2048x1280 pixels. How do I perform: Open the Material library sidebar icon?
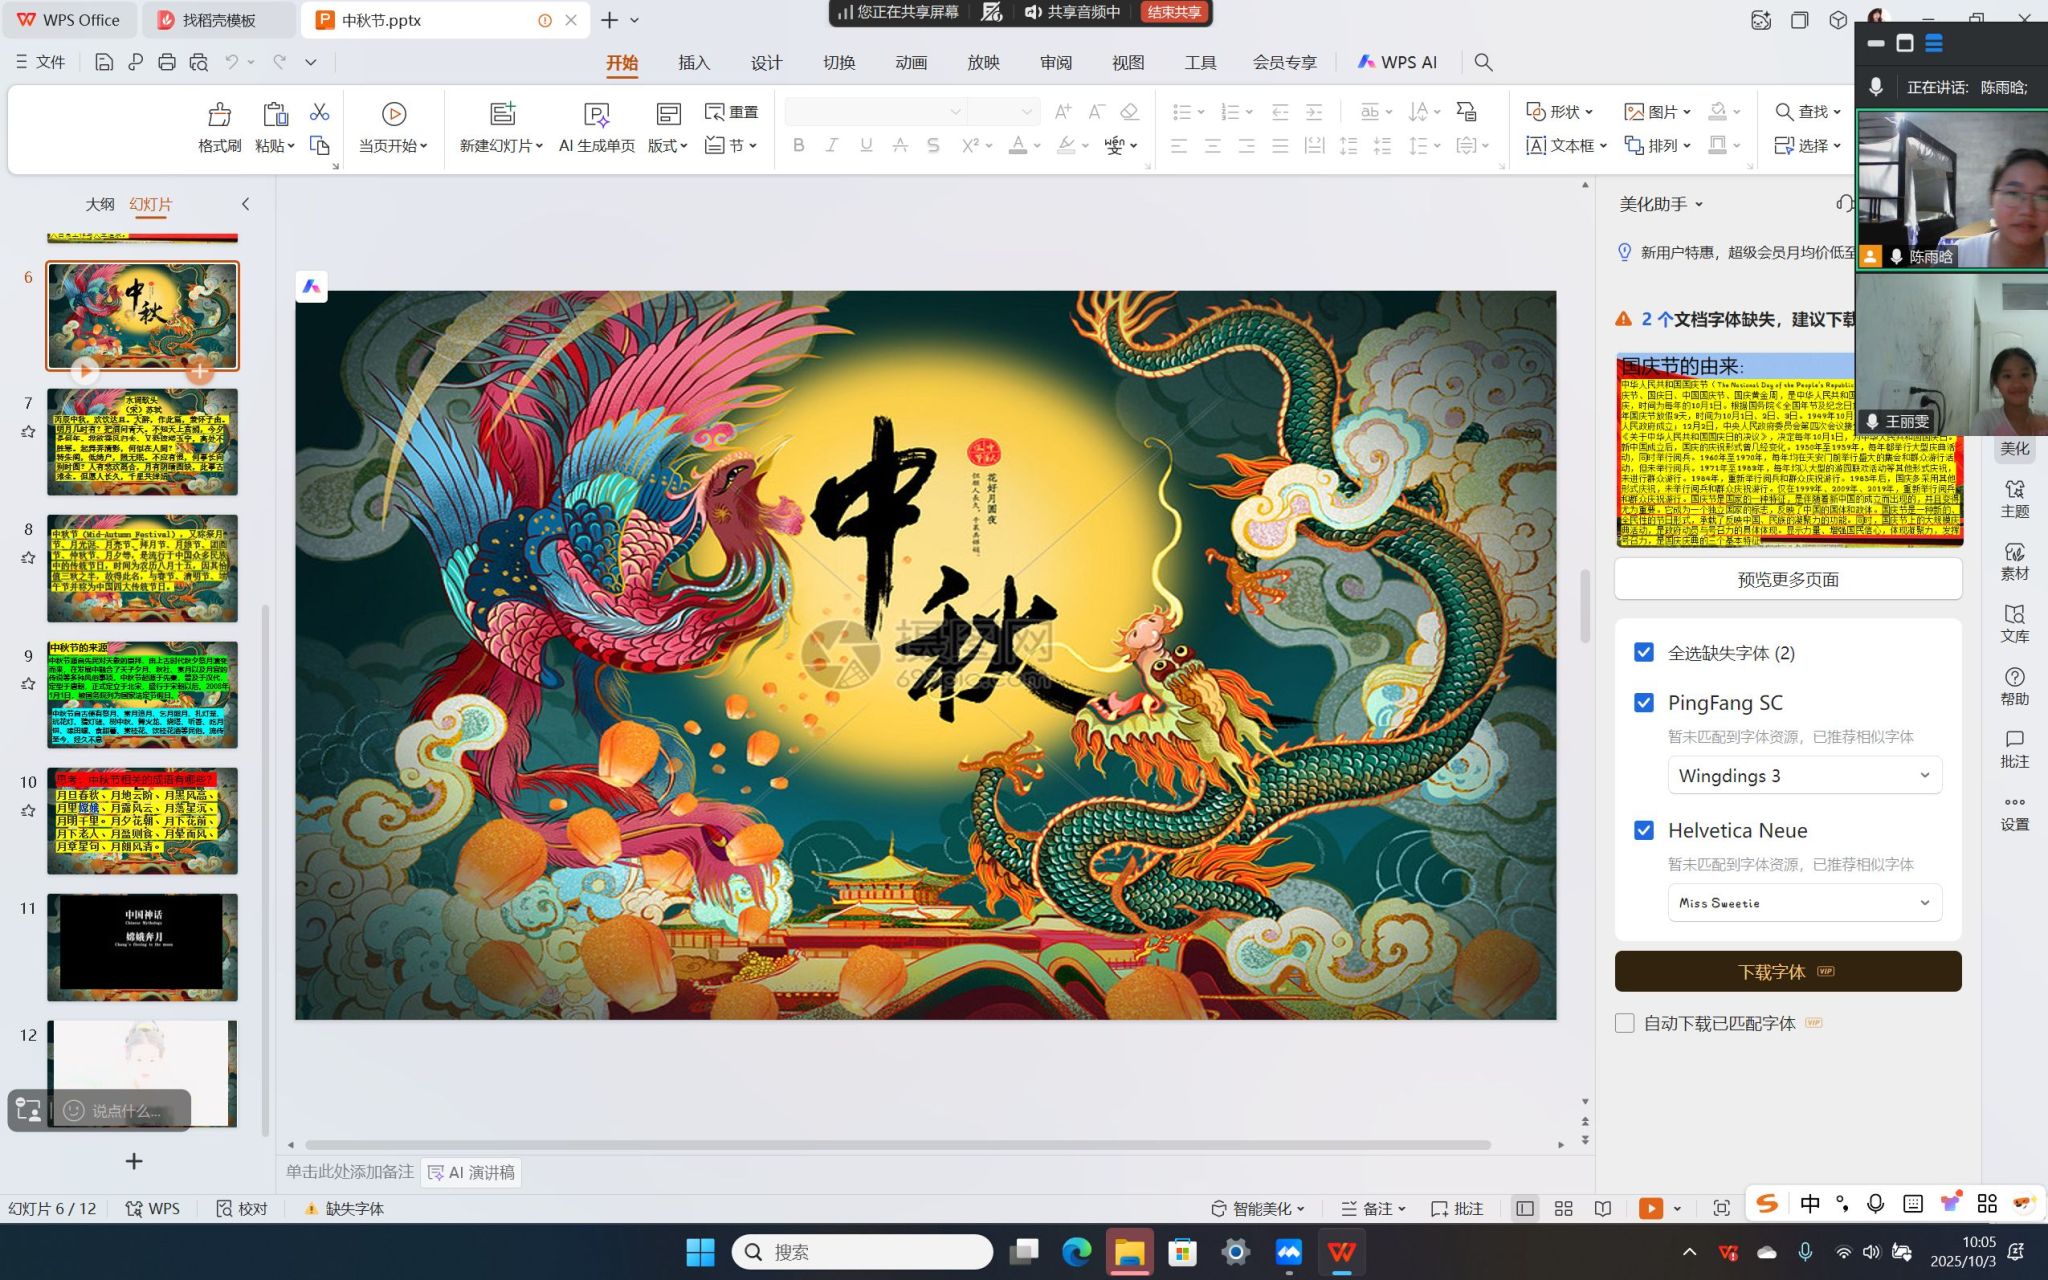pyautogui.click(x=2014, y=561)
